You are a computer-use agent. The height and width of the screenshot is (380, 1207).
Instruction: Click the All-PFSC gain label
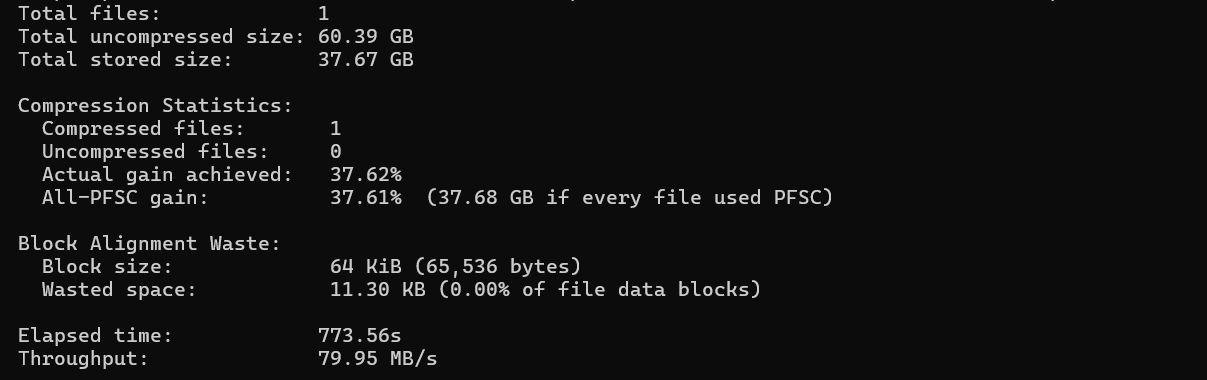click(x=125, y=198)
